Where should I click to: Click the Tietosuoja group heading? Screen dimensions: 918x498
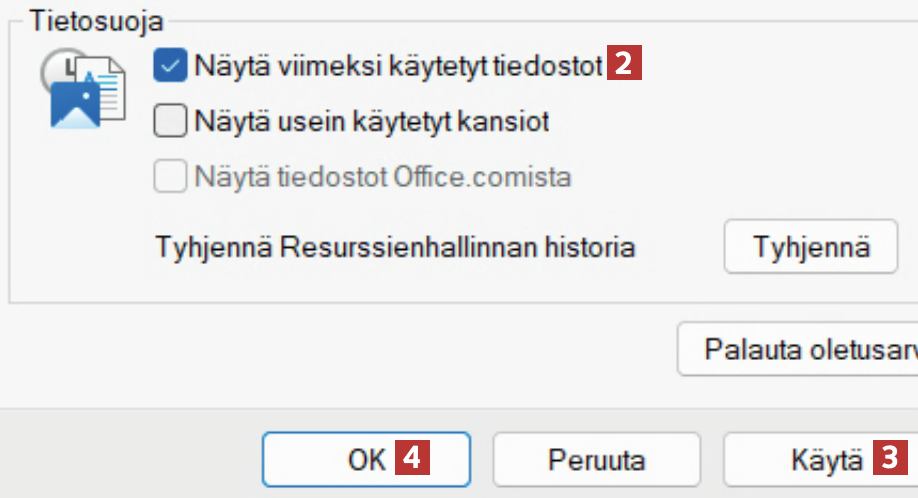tap(86, 18)
